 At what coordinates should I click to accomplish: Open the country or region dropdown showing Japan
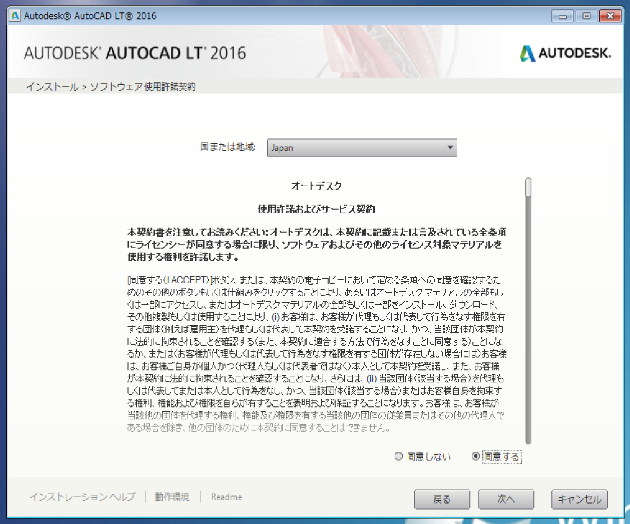click(x=362, y=148)
